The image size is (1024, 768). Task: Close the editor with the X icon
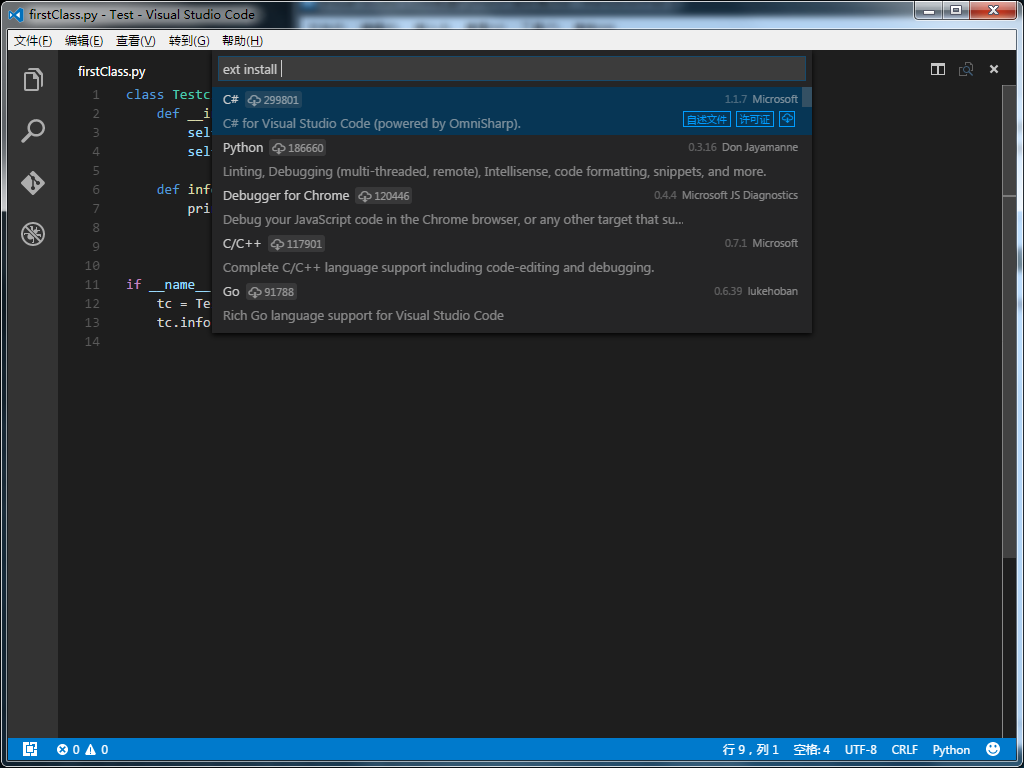point(994,69)
